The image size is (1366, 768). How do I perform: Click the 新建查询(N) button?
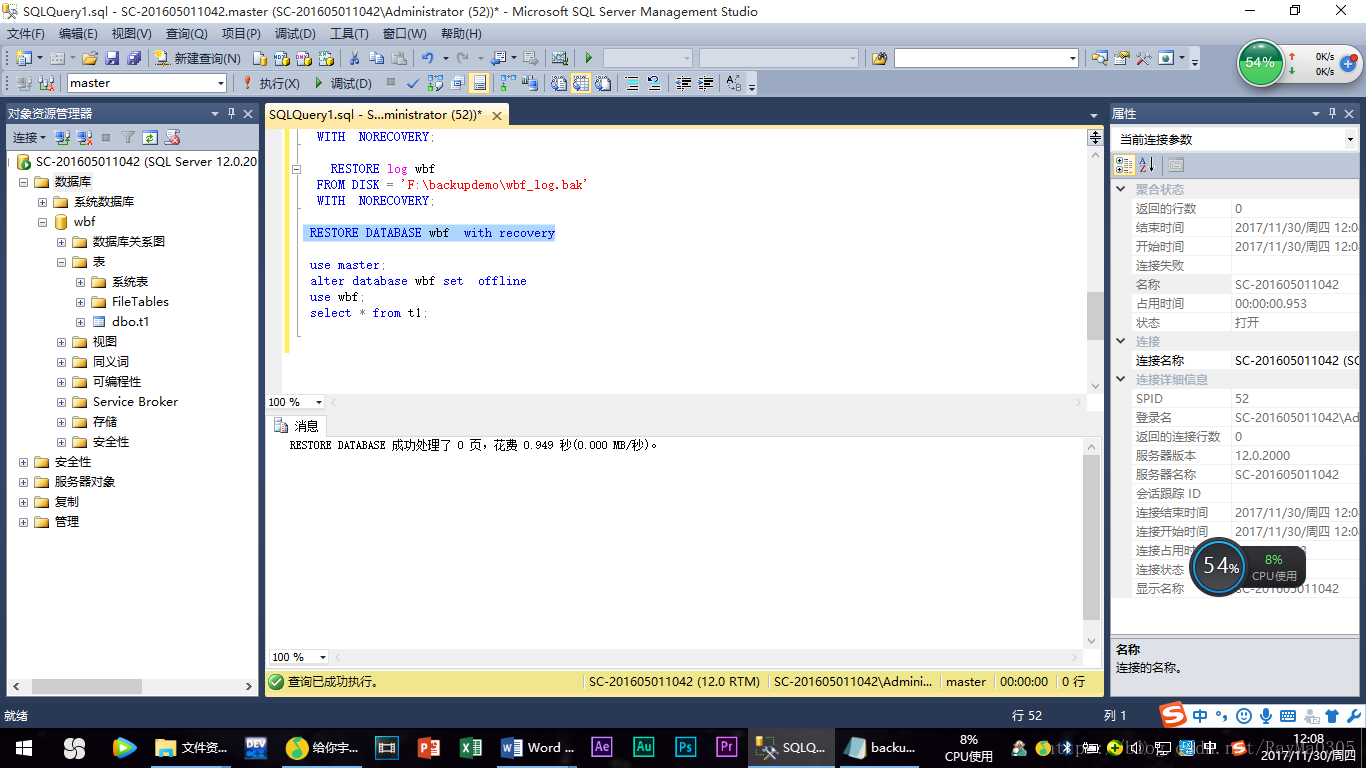pos(197,58)
